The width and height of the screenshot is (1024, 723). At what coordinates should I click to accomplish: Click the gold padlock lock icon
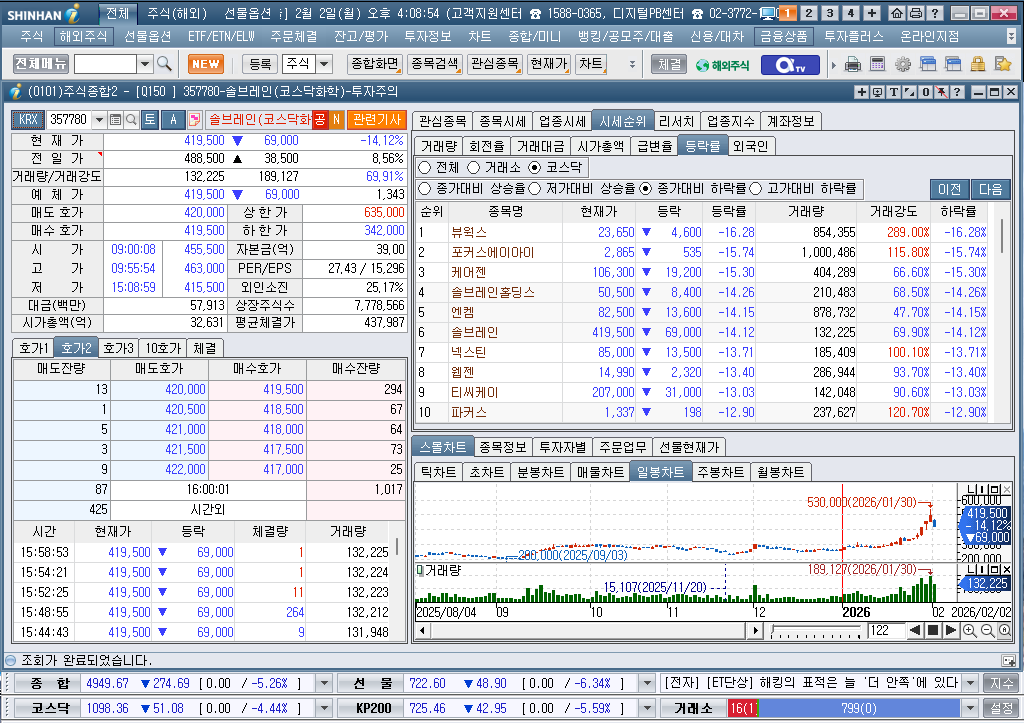click(978, 64)
